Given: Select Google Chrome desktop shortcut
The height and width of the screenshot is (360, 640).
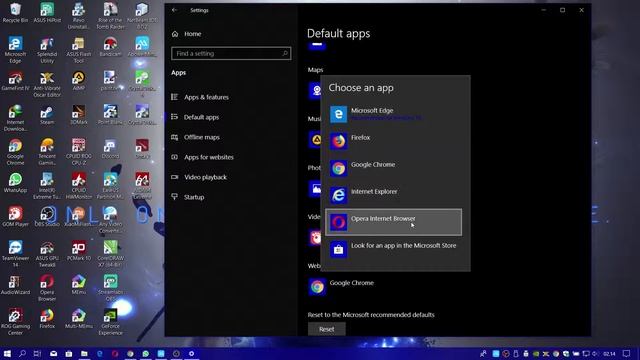Looking at the screenshot, I should [x=15, y=152].
